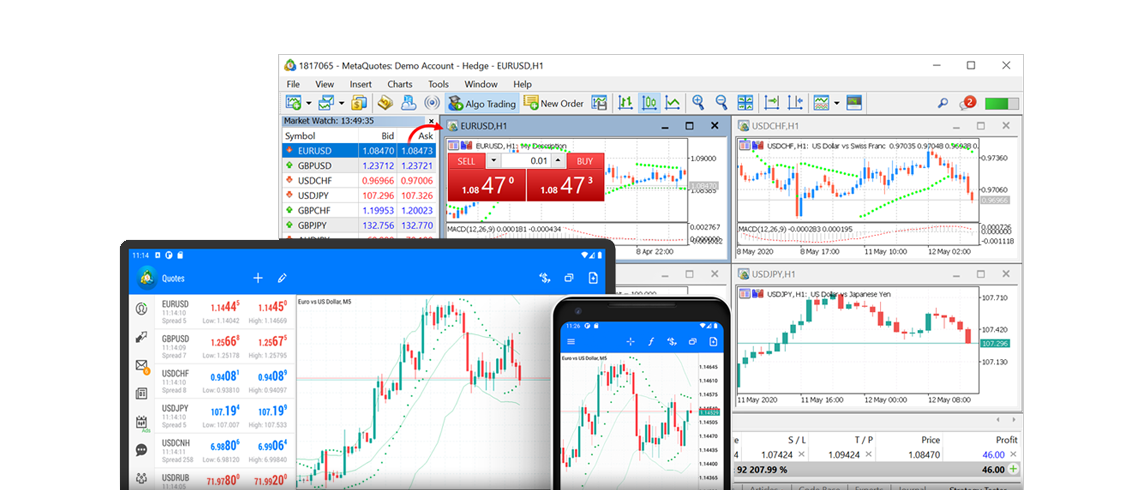This screenshot has width=1142, height=490.
Task: Tap the pencil edit icon on tablet
Action: pos(282,277)
